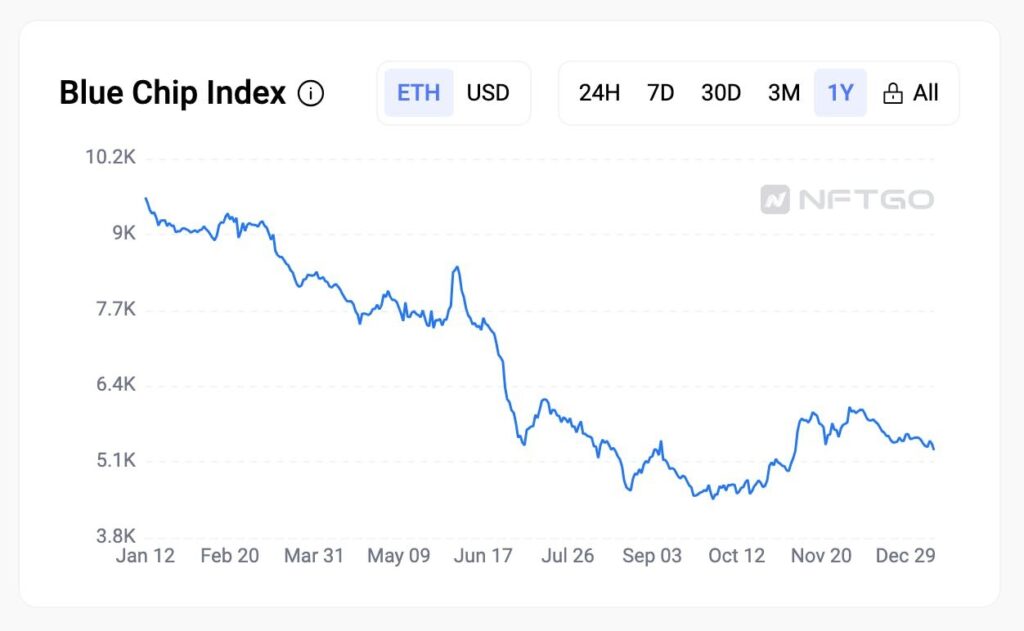The image size is (1024, 631).
Task: Select the 7D time range
Action: pyautogui.click(x=660, y=93)
